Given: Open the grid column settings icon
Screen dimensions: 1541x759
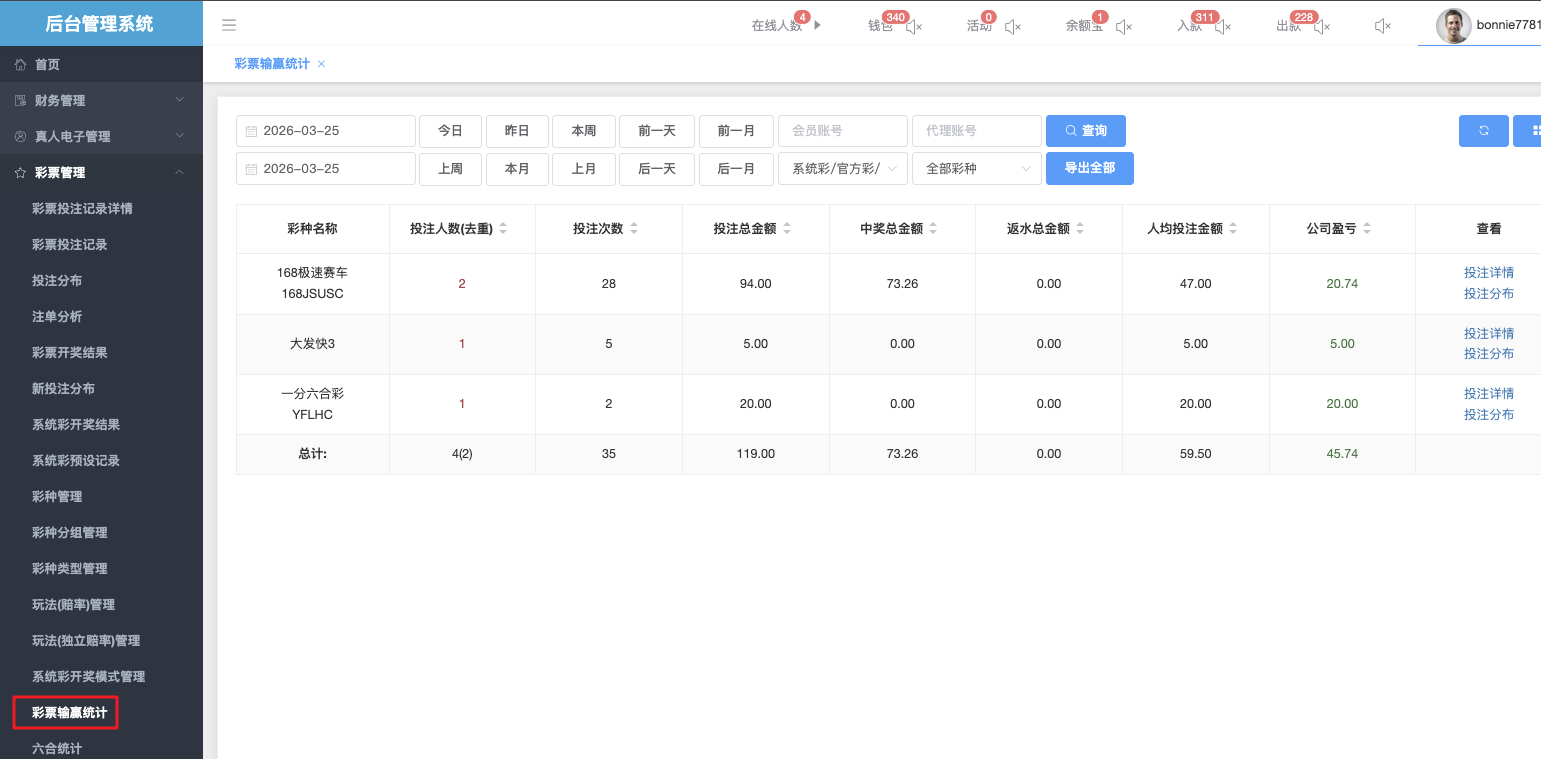Looking at the screenshot, I should (1530, 131).
